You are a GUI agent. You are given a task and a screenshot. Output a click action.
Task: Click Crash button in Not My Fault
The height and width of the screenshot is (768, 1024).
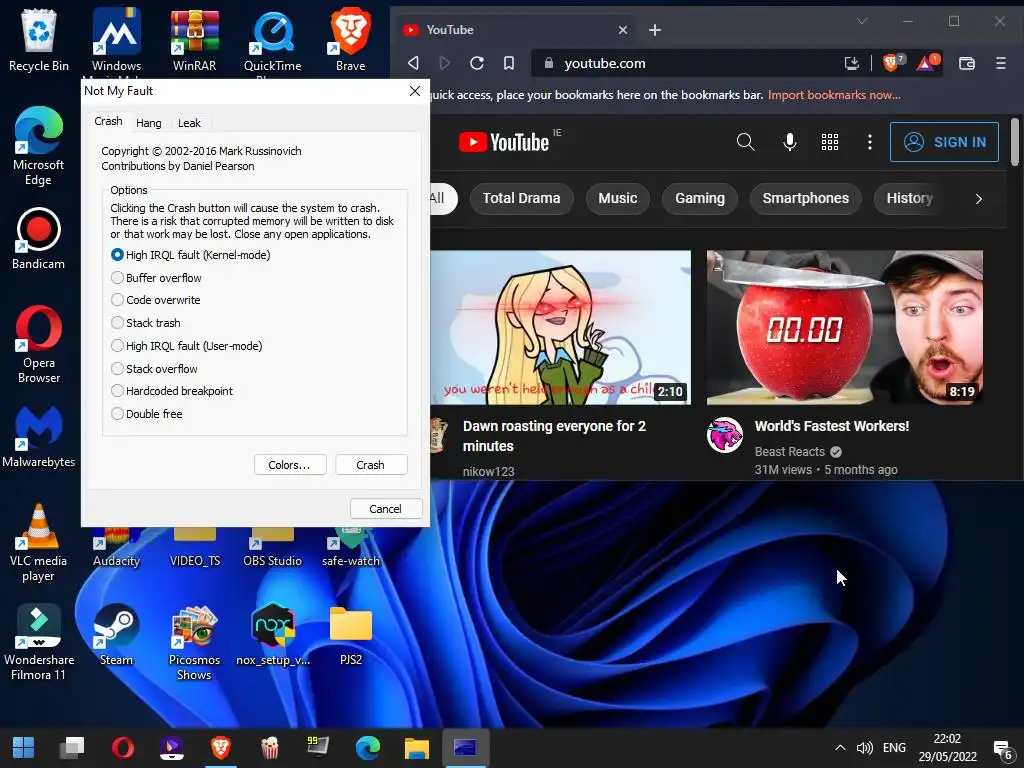point(371,465)
